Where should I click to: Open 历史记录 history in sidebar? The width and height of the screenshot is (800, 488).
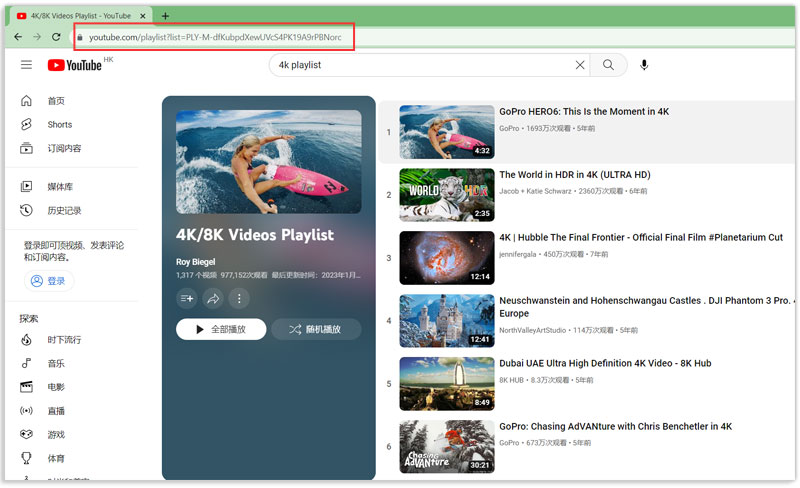[64, 210]
